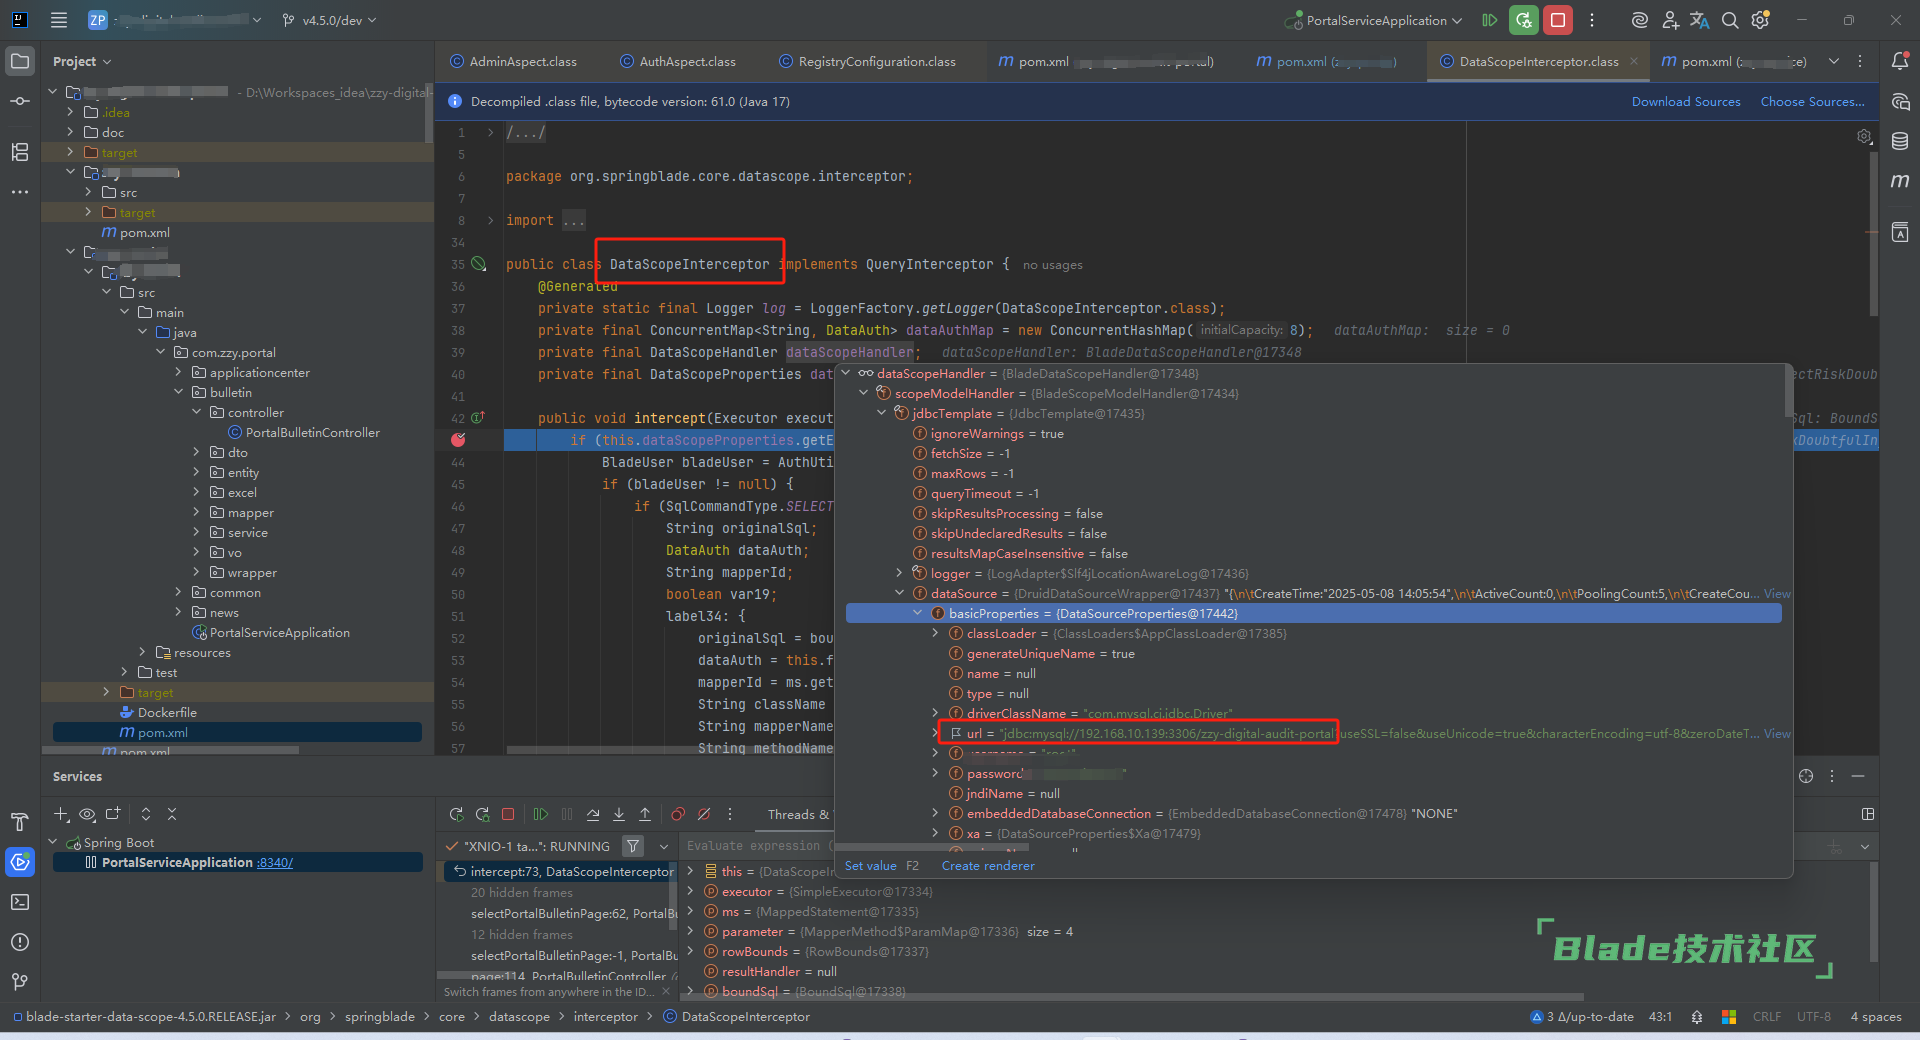Viewport: 1920px width, 1040px height.
Task: Click the Choose Sources... link
Action: tap(1812, 101)
